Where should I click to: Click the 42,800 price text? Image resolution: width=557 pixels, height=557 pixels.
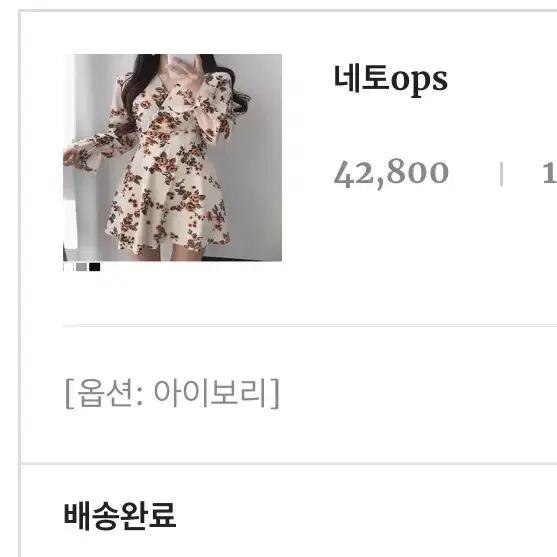(x=391, y=173)
